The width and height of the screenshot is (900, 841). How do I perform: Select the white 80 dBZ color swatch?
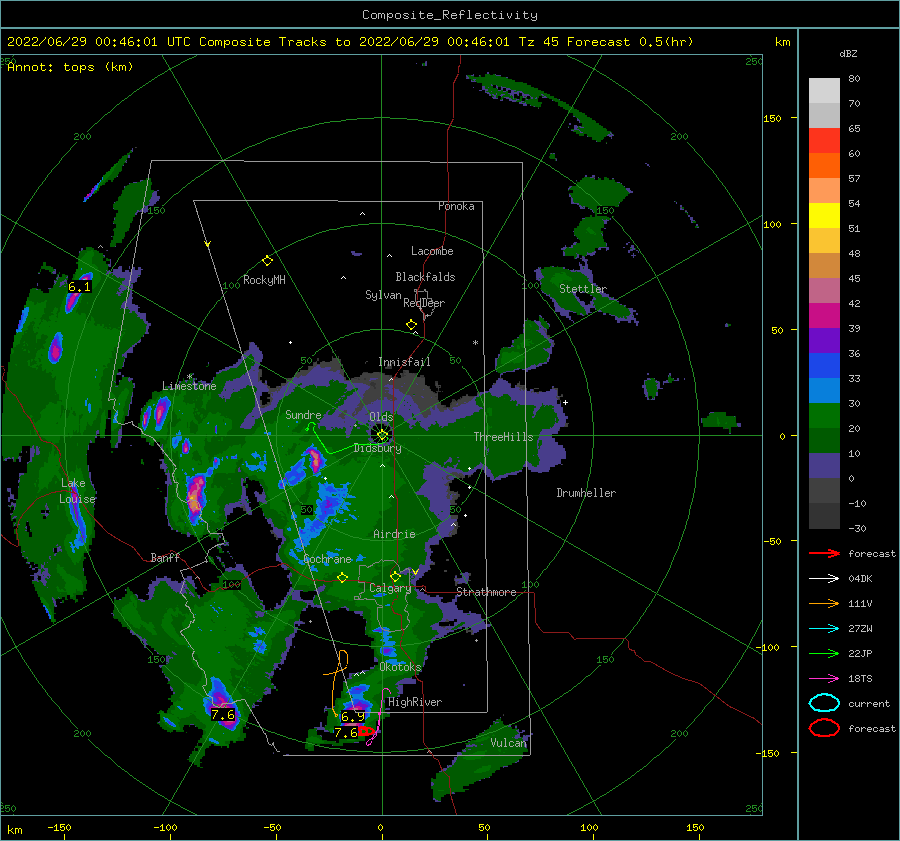click(x=824, y=91)
